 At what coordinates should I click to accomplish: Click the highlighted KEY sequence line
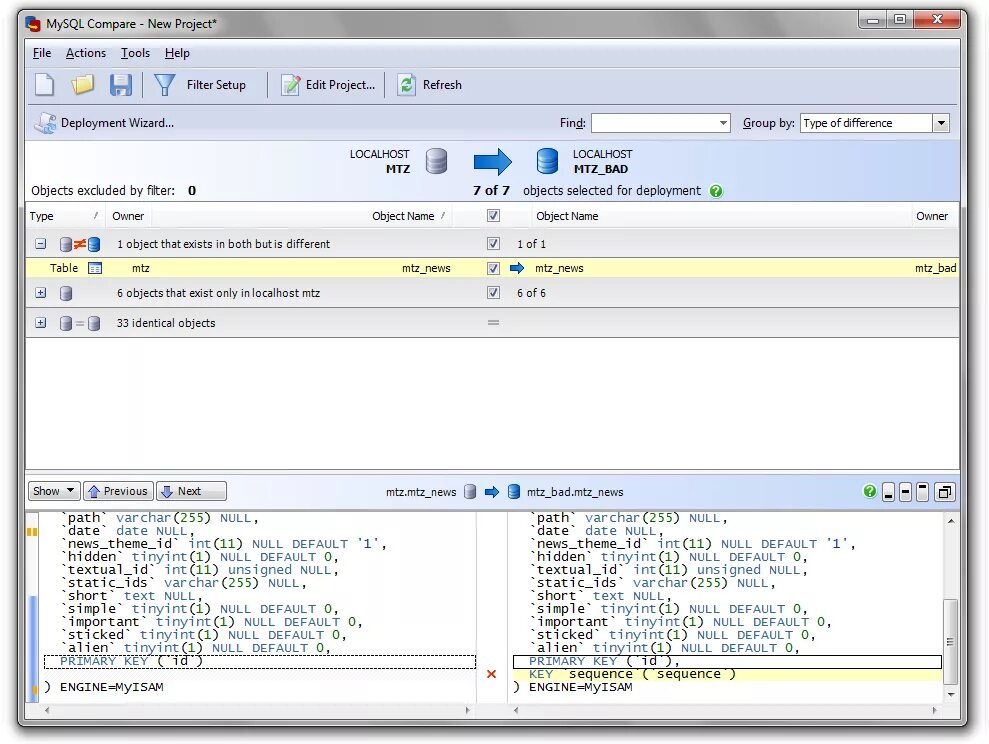pos(727,674)
